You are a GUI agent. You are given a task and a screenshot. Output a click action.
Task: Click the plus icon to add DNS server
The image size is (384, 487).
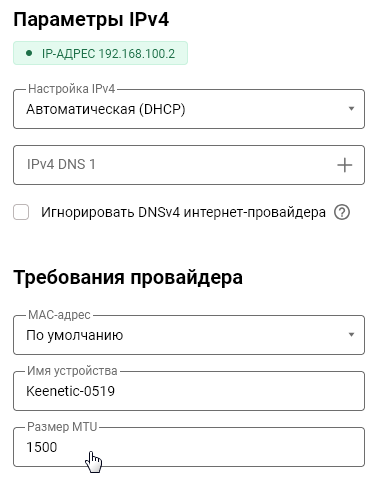click(x=344, y=165)
